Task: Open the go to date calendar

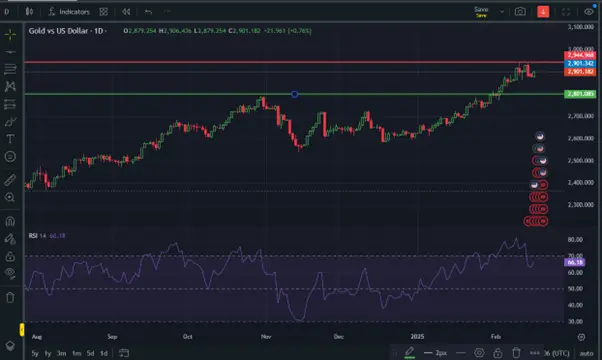Action: click(x=124, y=353)
